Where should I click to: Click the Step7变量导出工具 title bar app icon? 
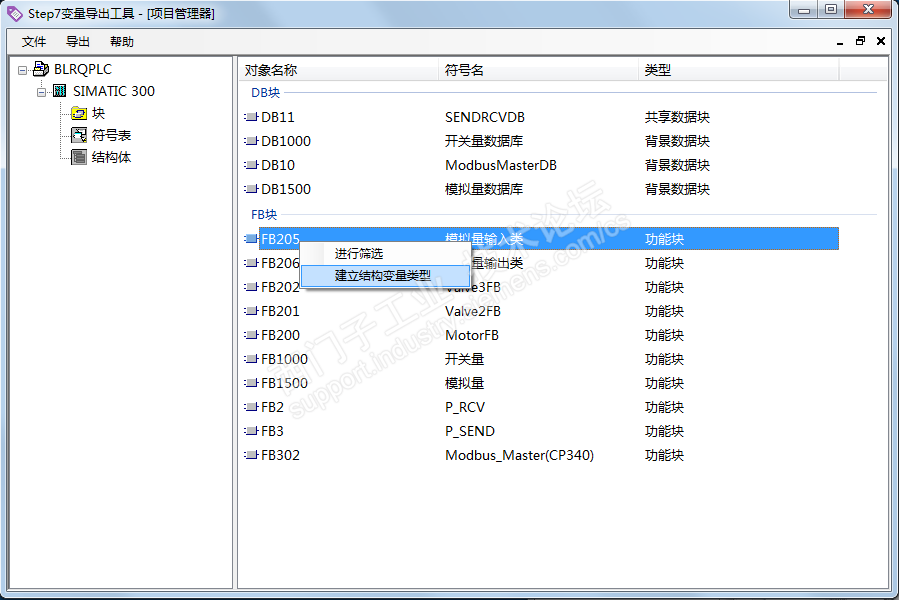click(x=14, y=14)
